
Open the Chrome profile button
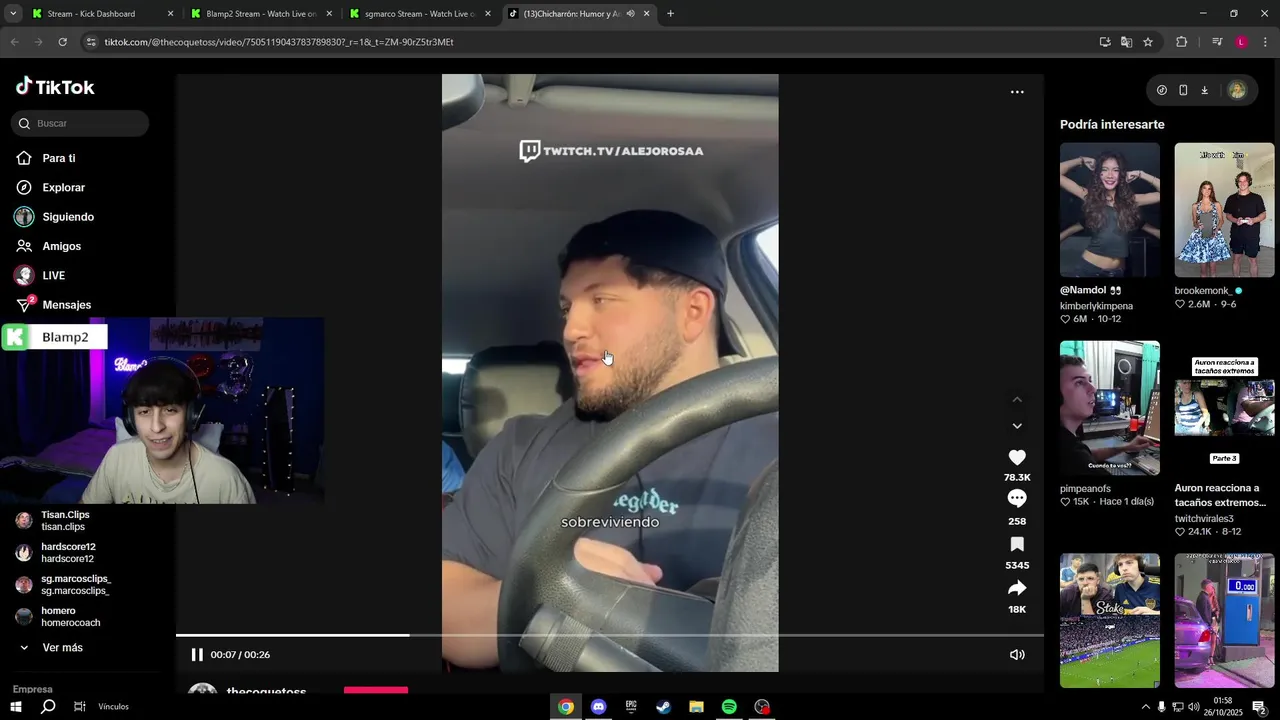point(1241,42)
